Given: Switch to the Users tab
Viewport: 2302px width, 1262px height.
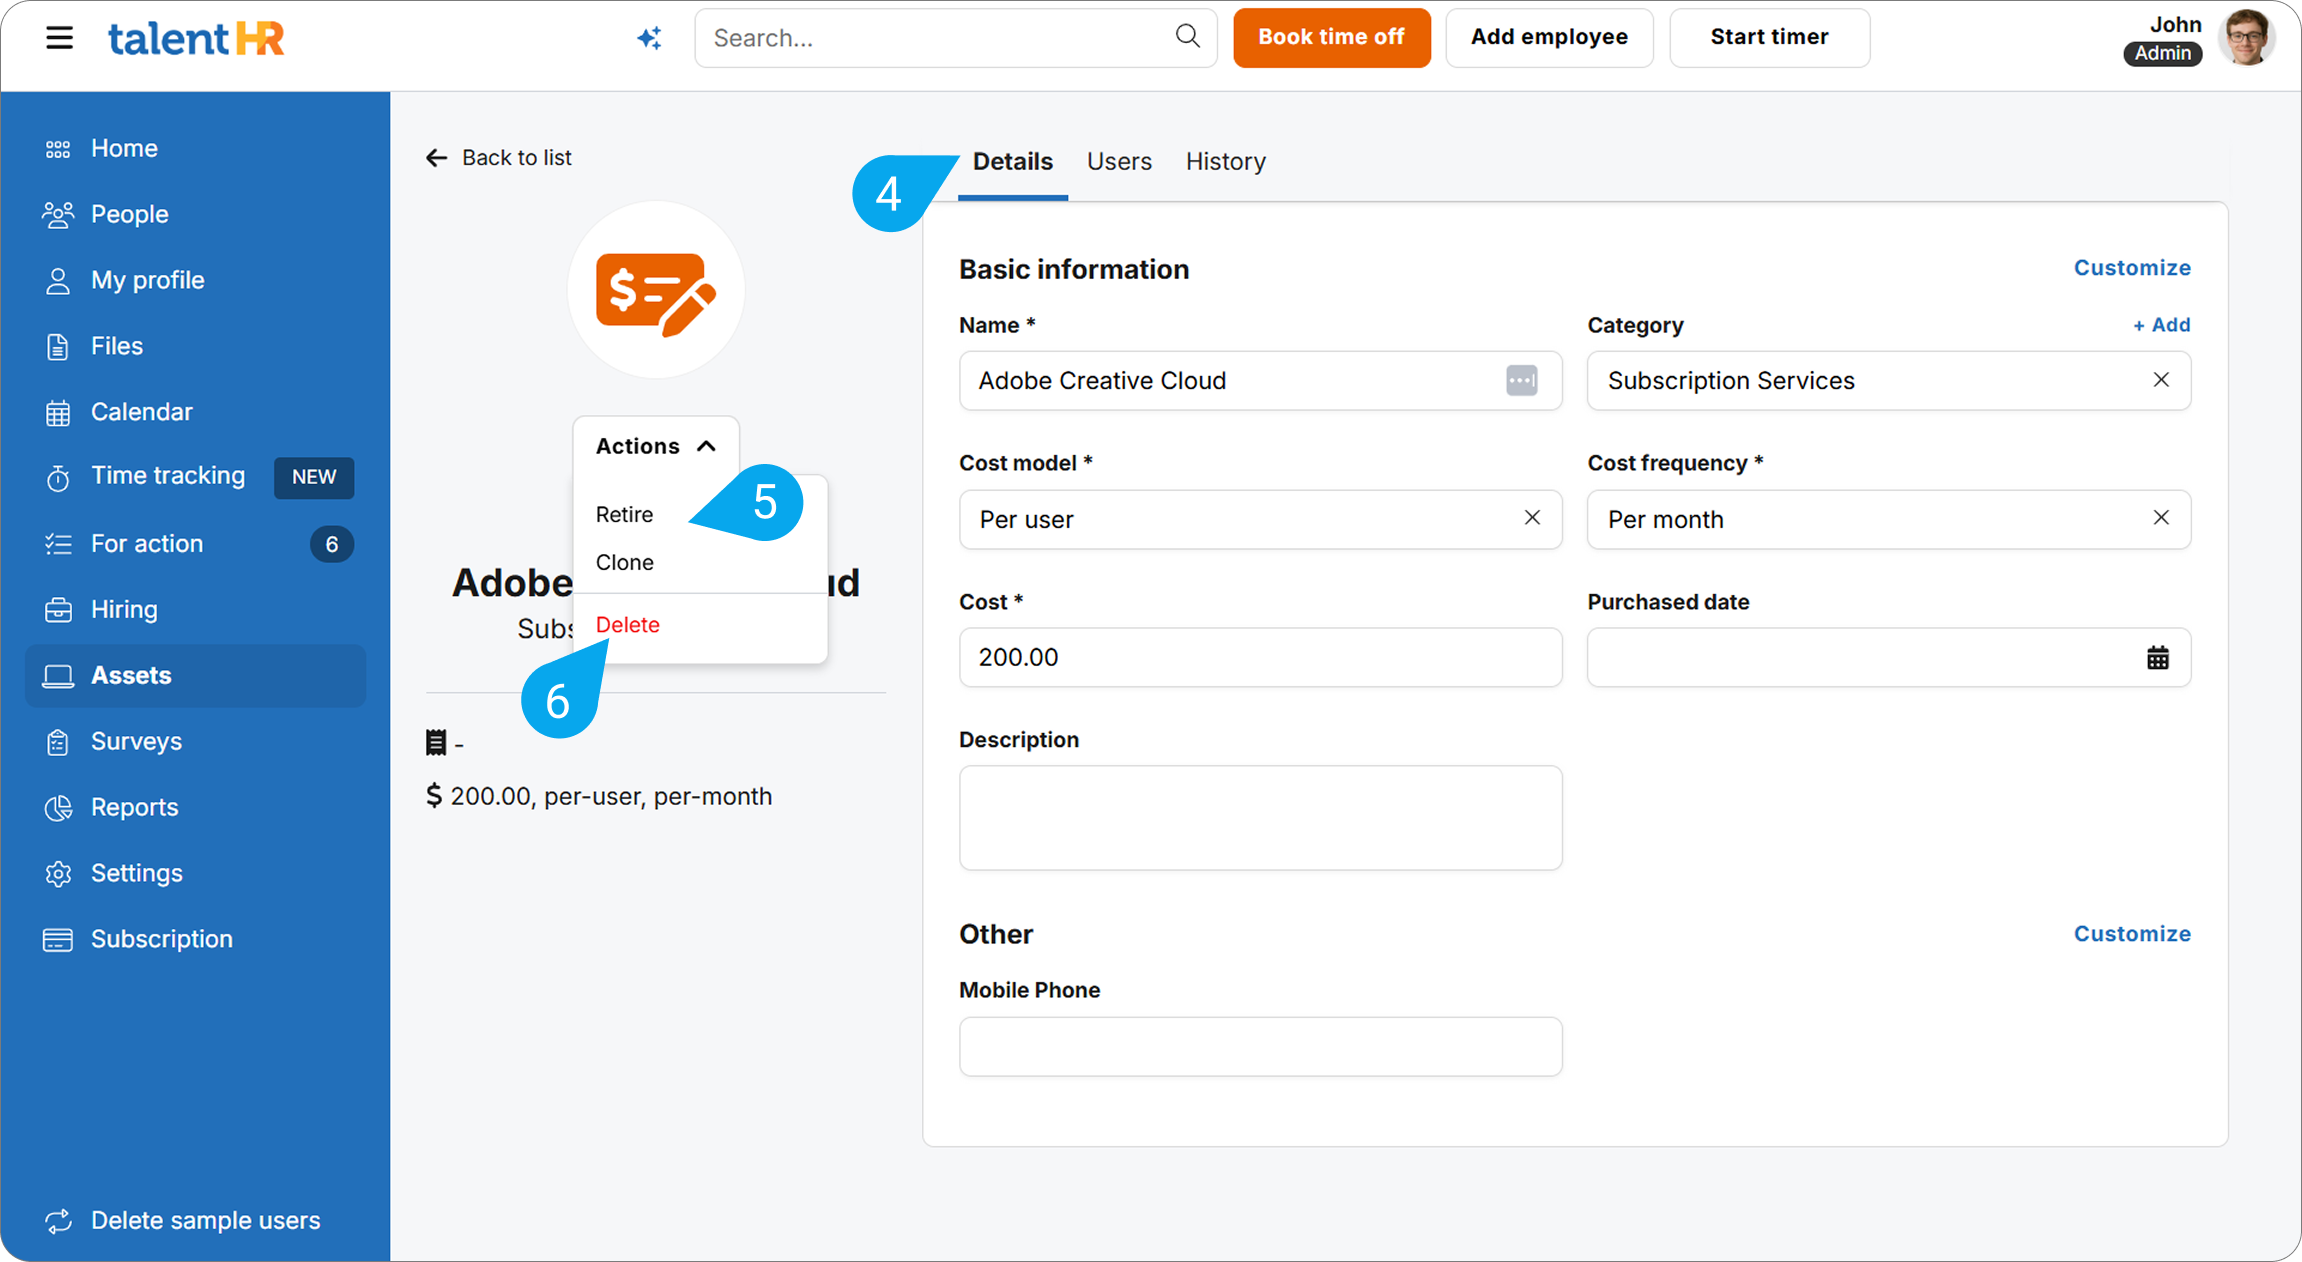Looking at the screenshot, I should click(x=1119, y=161).
